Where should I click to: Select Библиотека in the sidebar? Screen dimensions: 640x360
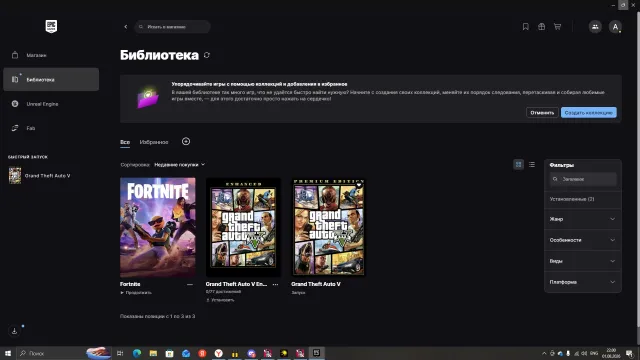[x=51, y=79]
